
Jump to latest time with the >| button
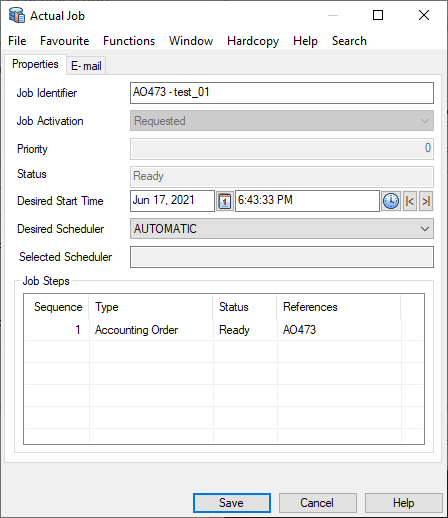pos(426,201)
